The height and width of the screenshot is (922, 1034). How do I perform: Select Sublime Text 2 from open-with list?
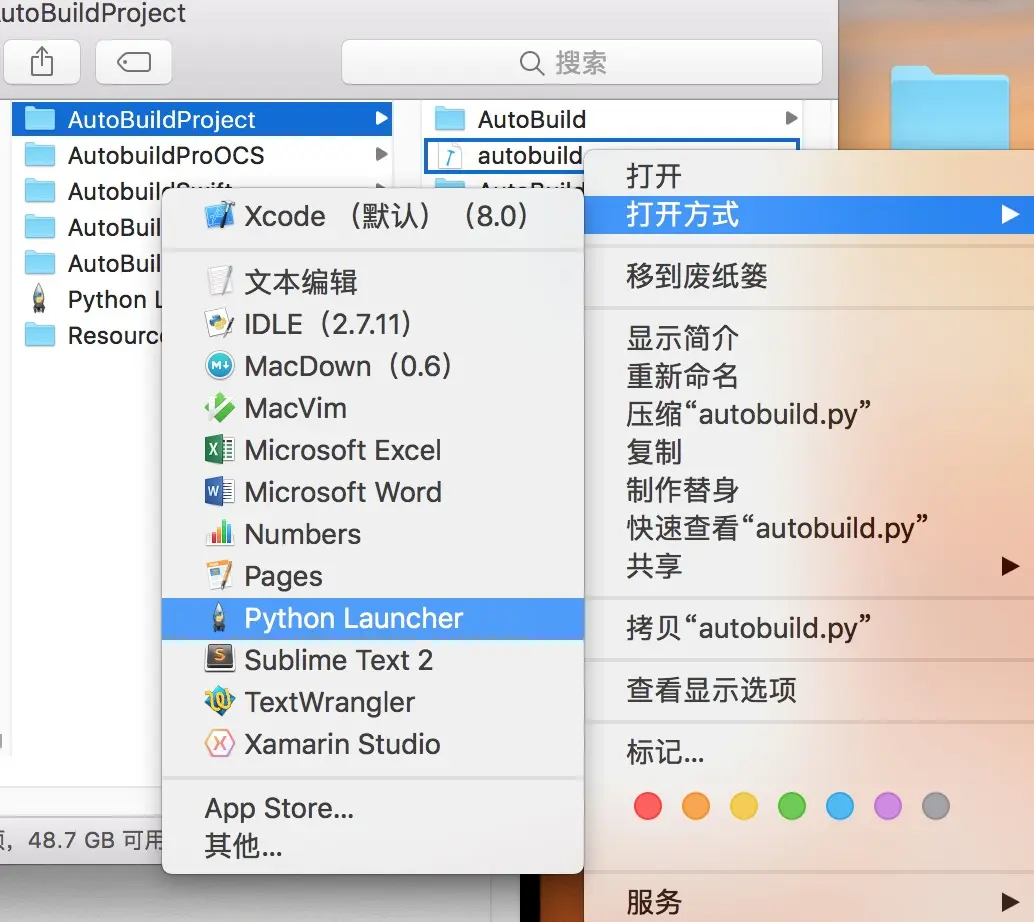point(373,660)
